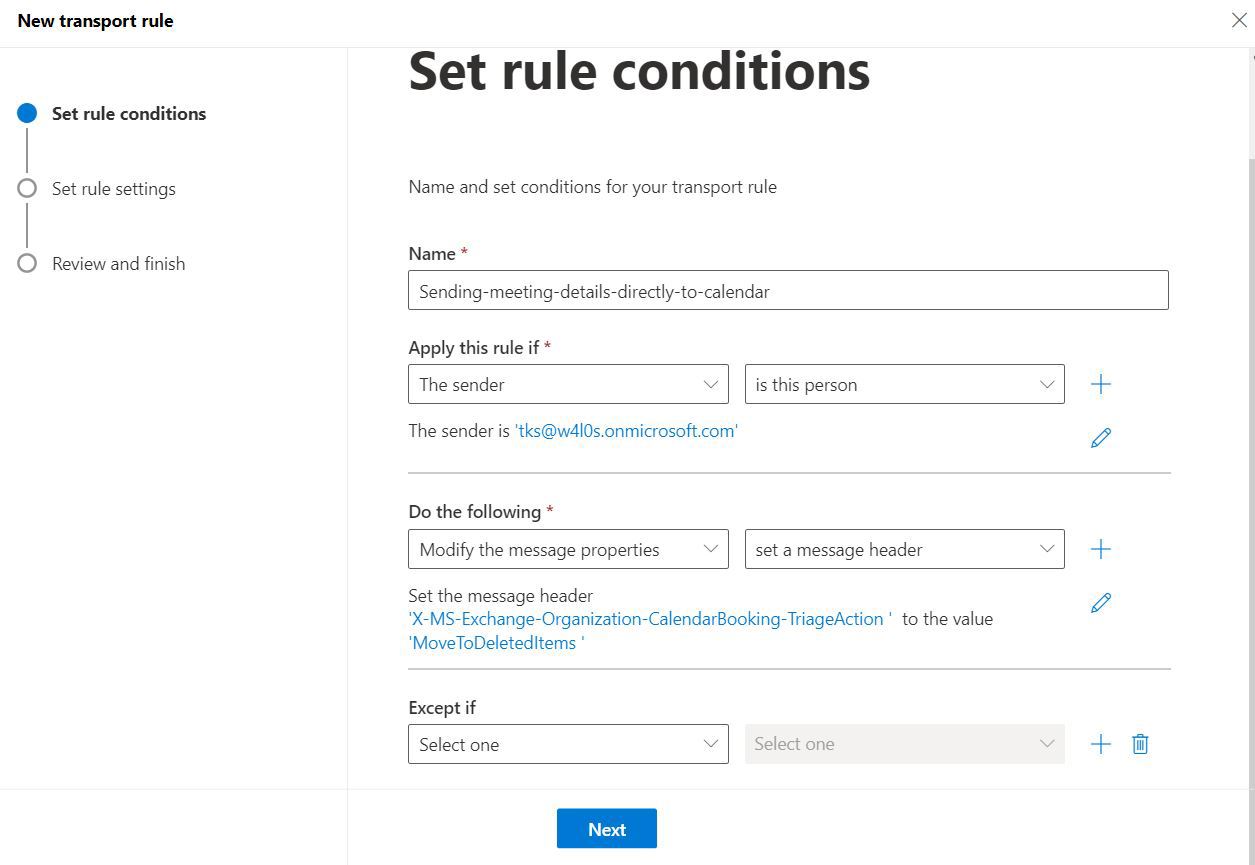Image resolution: width=1255 pixels, height=865 pixels.
Task: Click plus icon beside 'set a message header'
Action: coord(1100,549)
